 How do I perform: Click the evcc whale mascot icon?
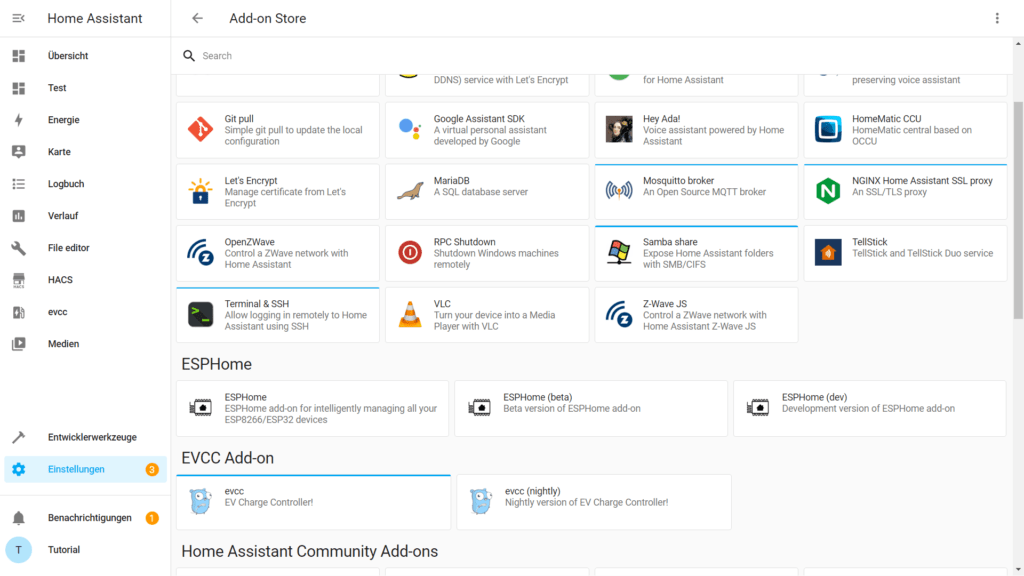pyautogui.click(x=201, y=502)
